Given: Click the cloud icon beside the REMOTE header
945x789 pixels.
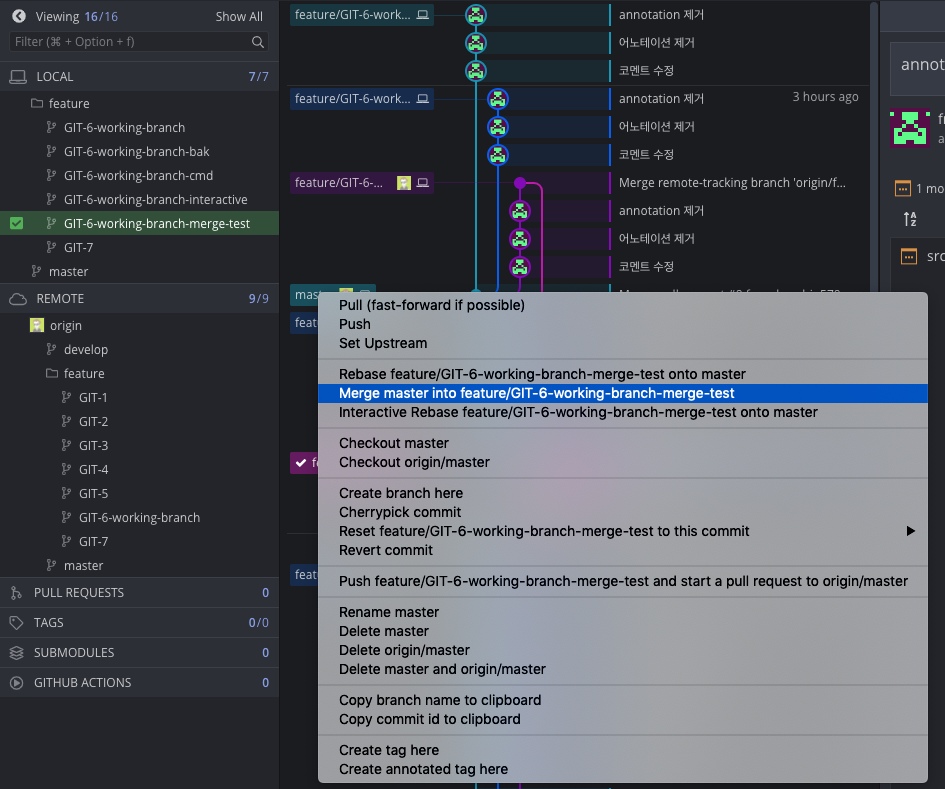Looking at the screenshot, I should coord(17,299).
